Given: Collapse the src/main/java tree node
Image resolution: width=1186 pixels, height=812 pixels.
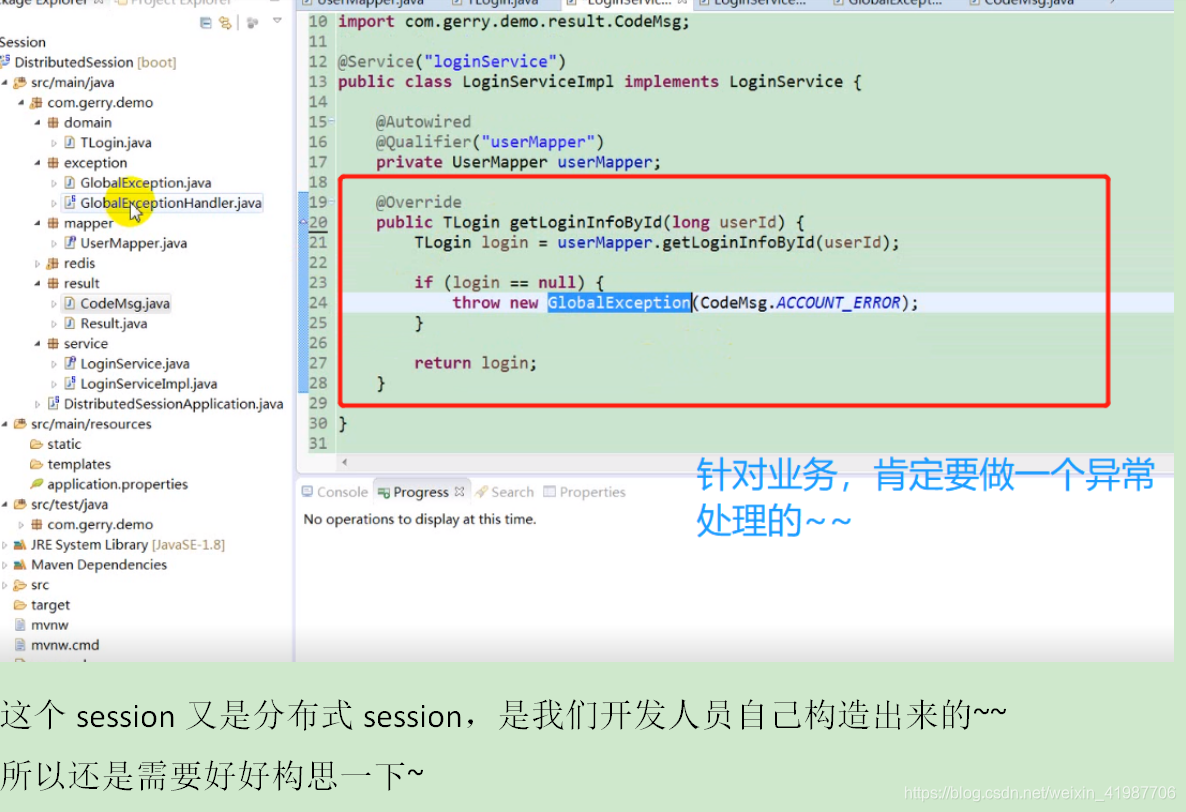Looking at the screenshot, I should tap(5, 82).
